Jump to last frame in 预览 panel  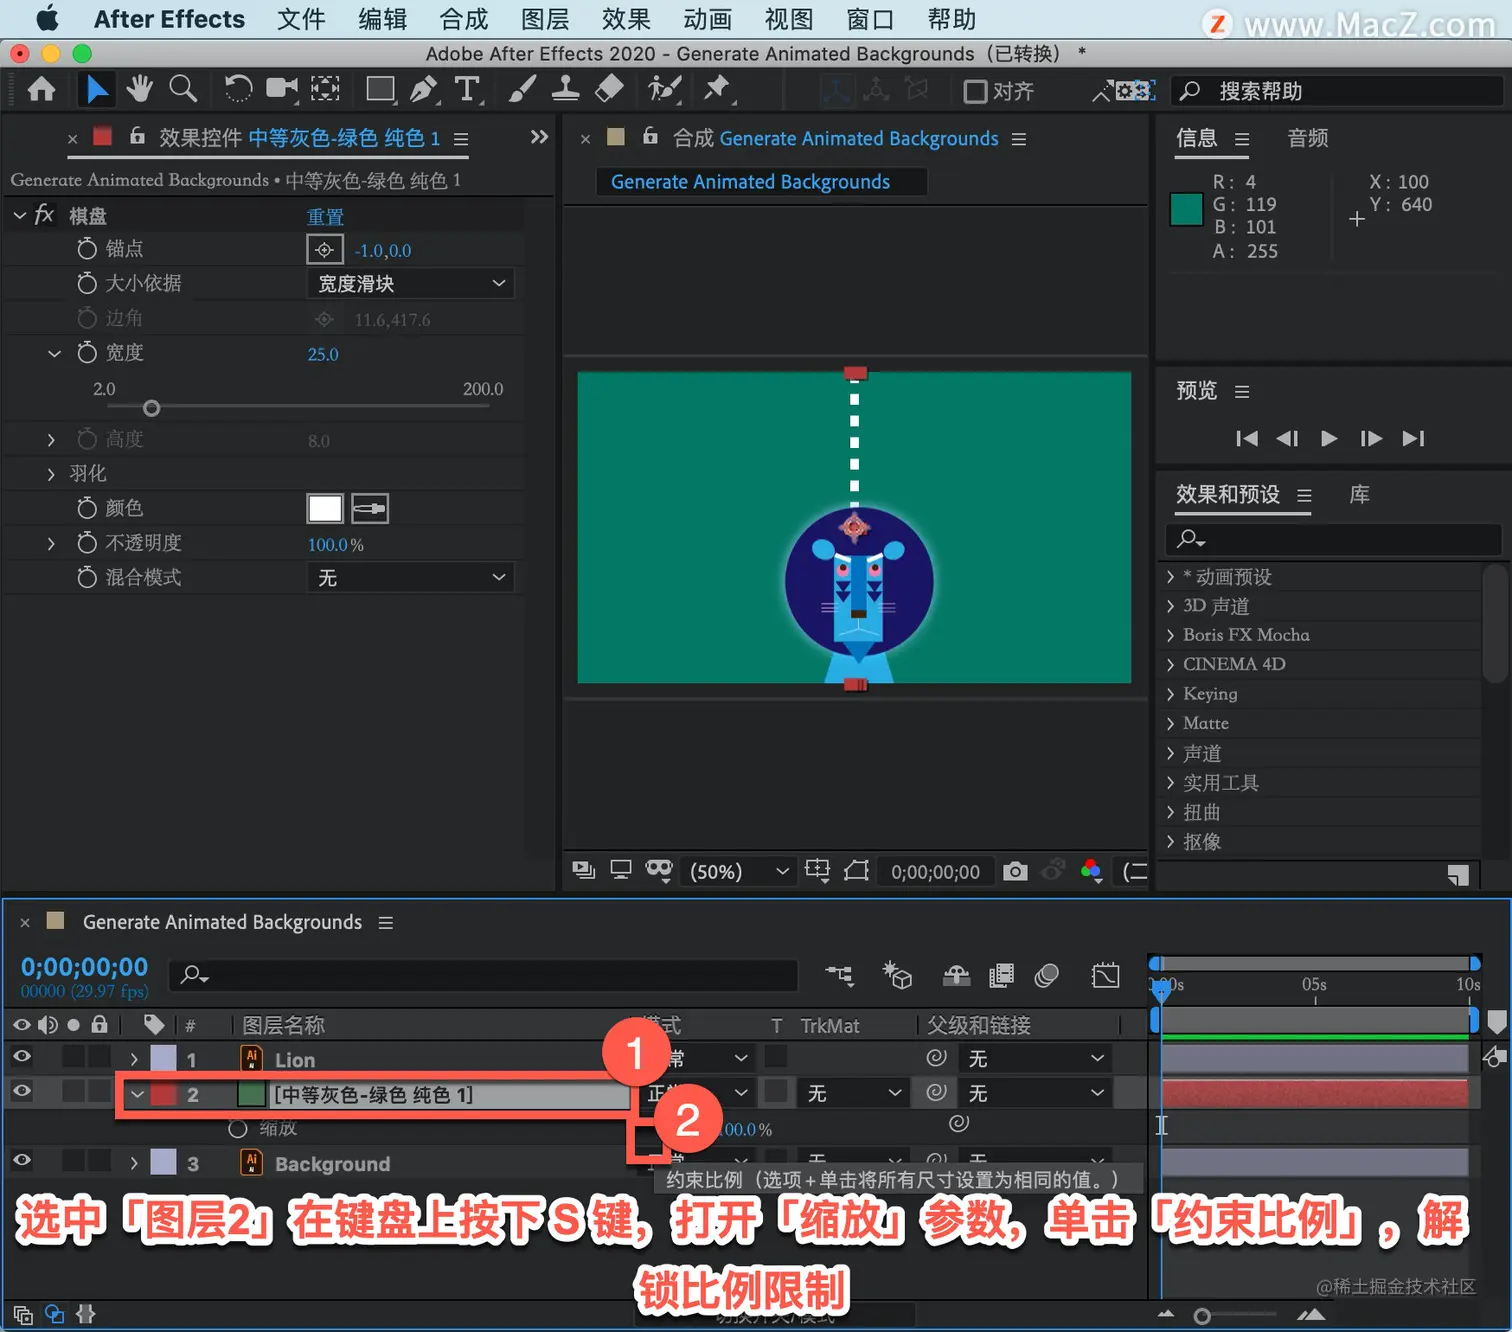point(1413,438)
